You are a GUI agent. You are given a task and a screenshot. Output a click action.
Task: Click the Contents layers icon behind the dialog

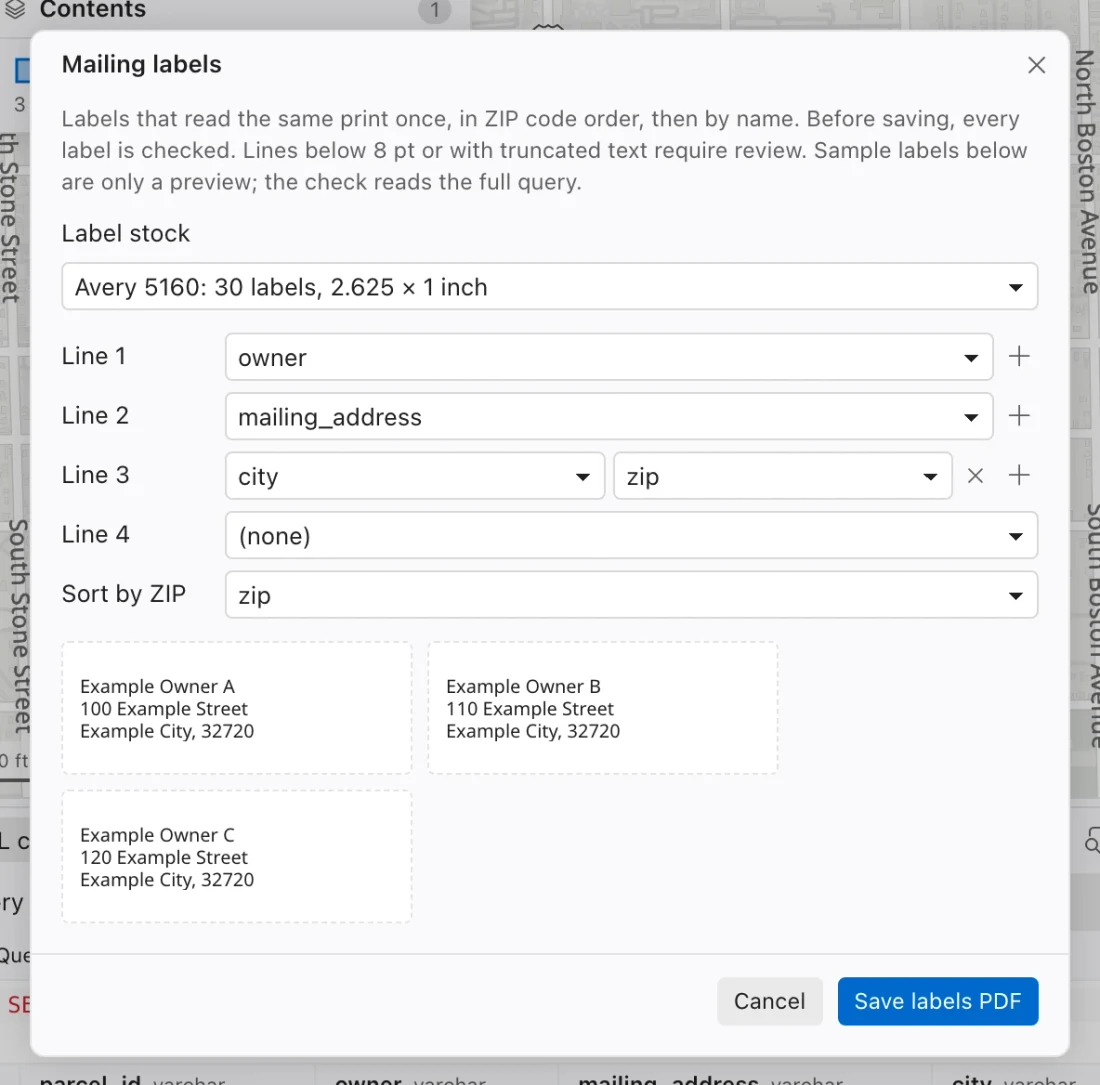tap(15, 10)
